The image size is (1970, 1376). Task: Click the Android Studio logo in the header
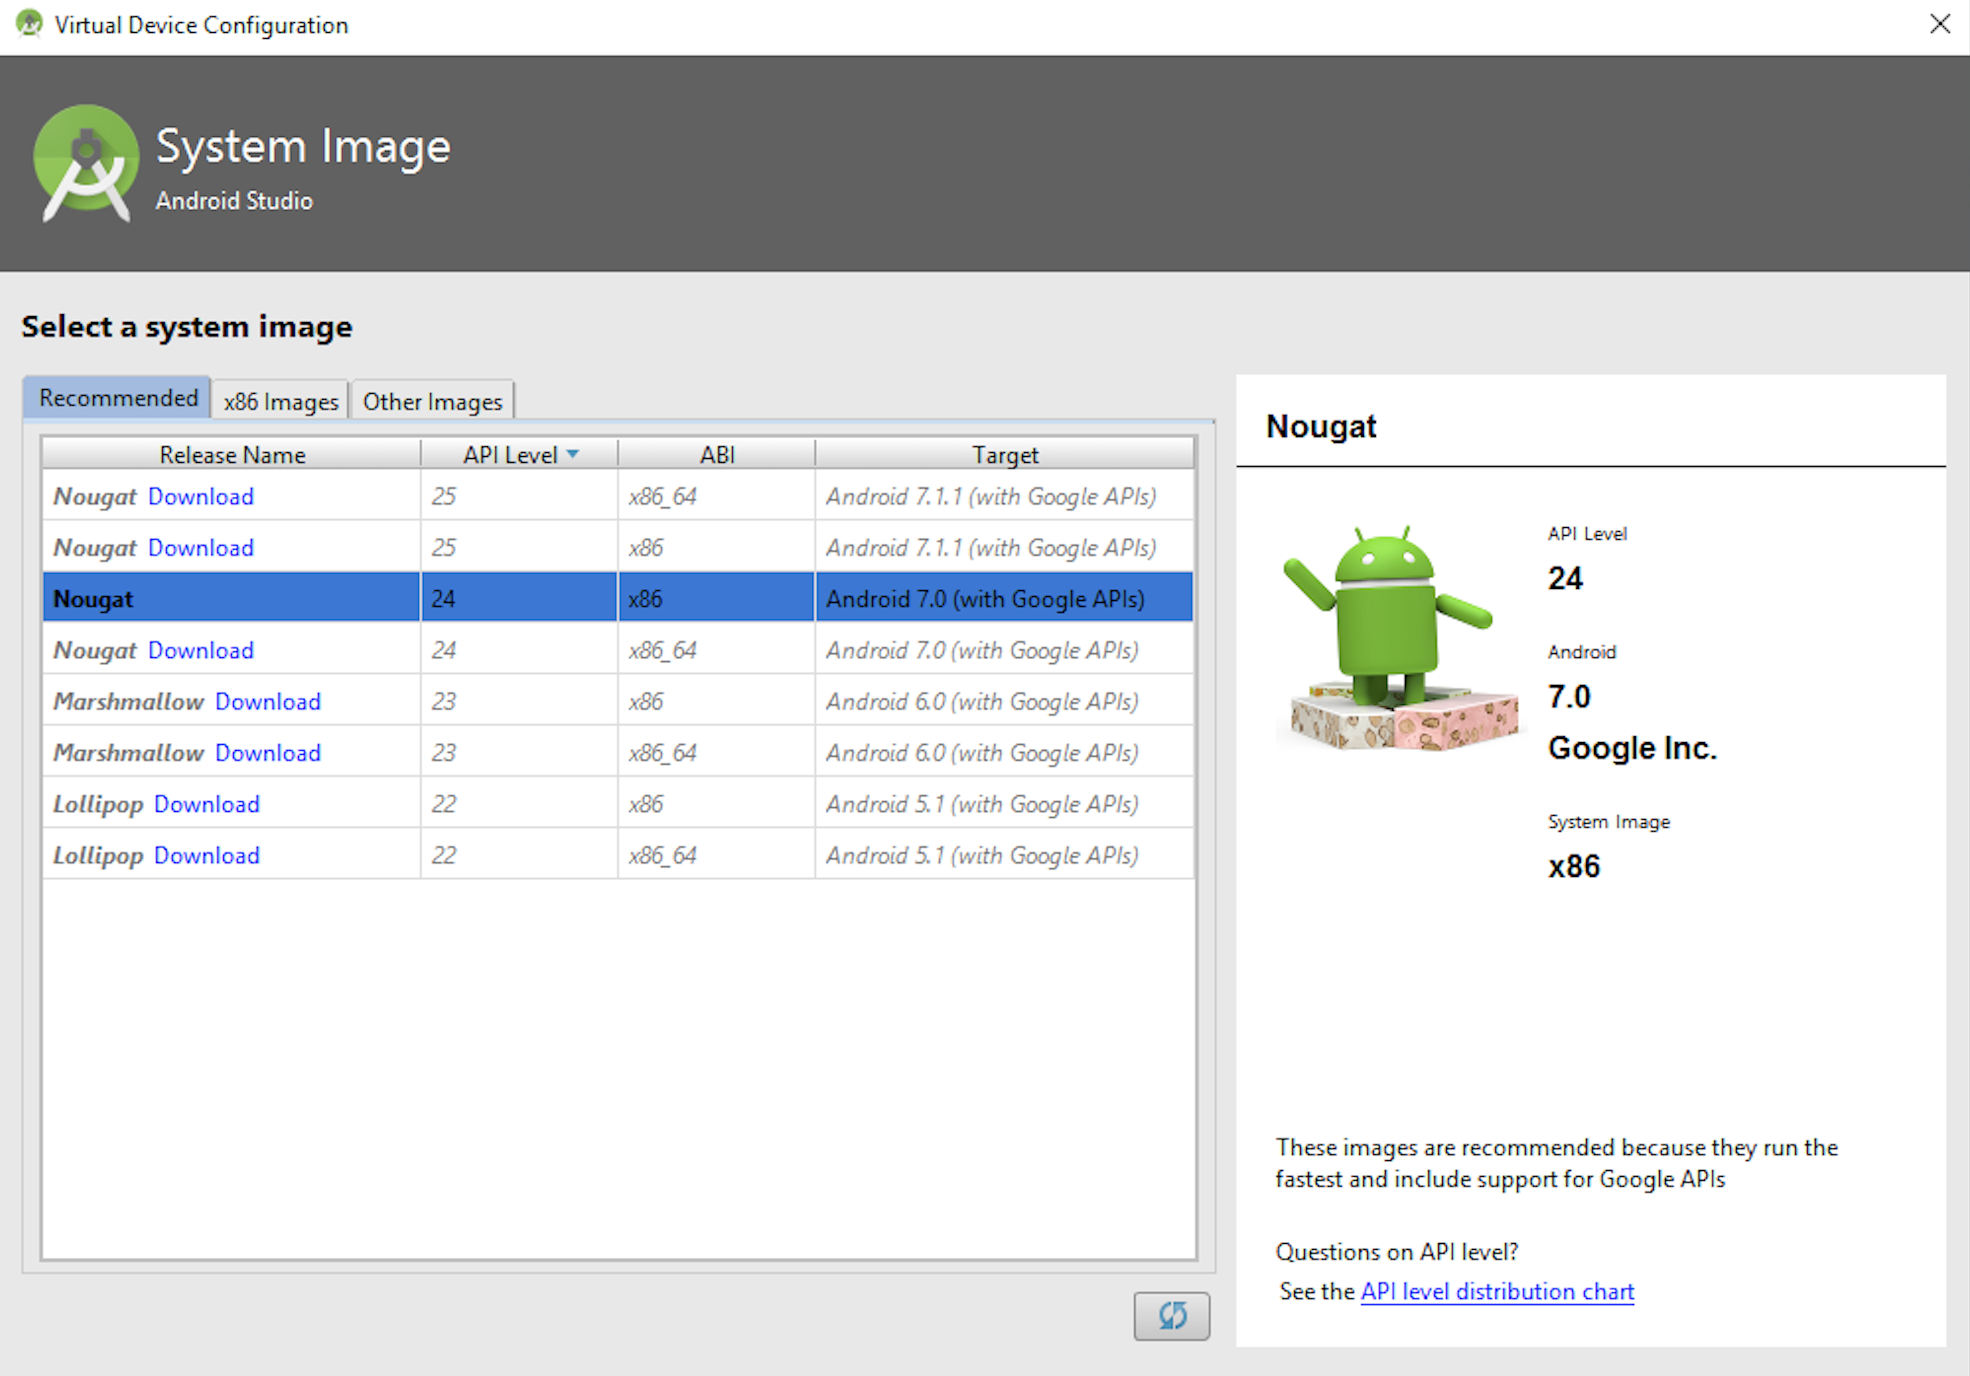[x=86, y=163]
